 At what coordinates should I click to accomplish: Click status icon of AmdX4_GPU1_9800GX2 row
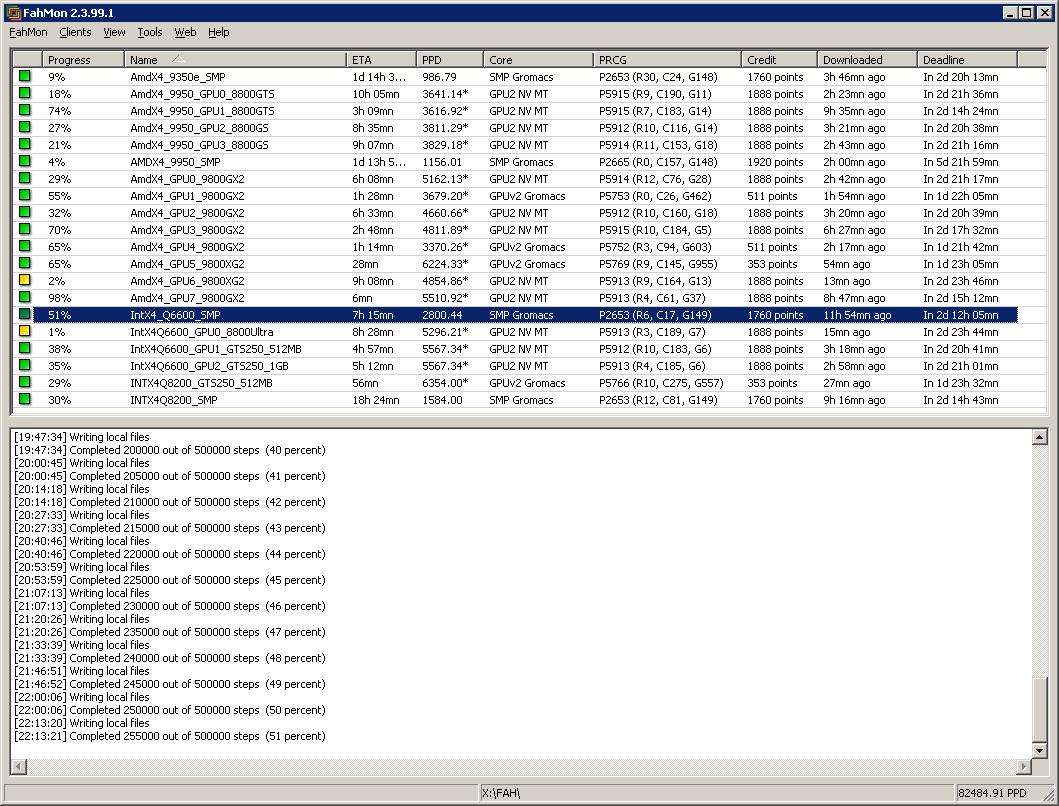[x=25, y=195]
